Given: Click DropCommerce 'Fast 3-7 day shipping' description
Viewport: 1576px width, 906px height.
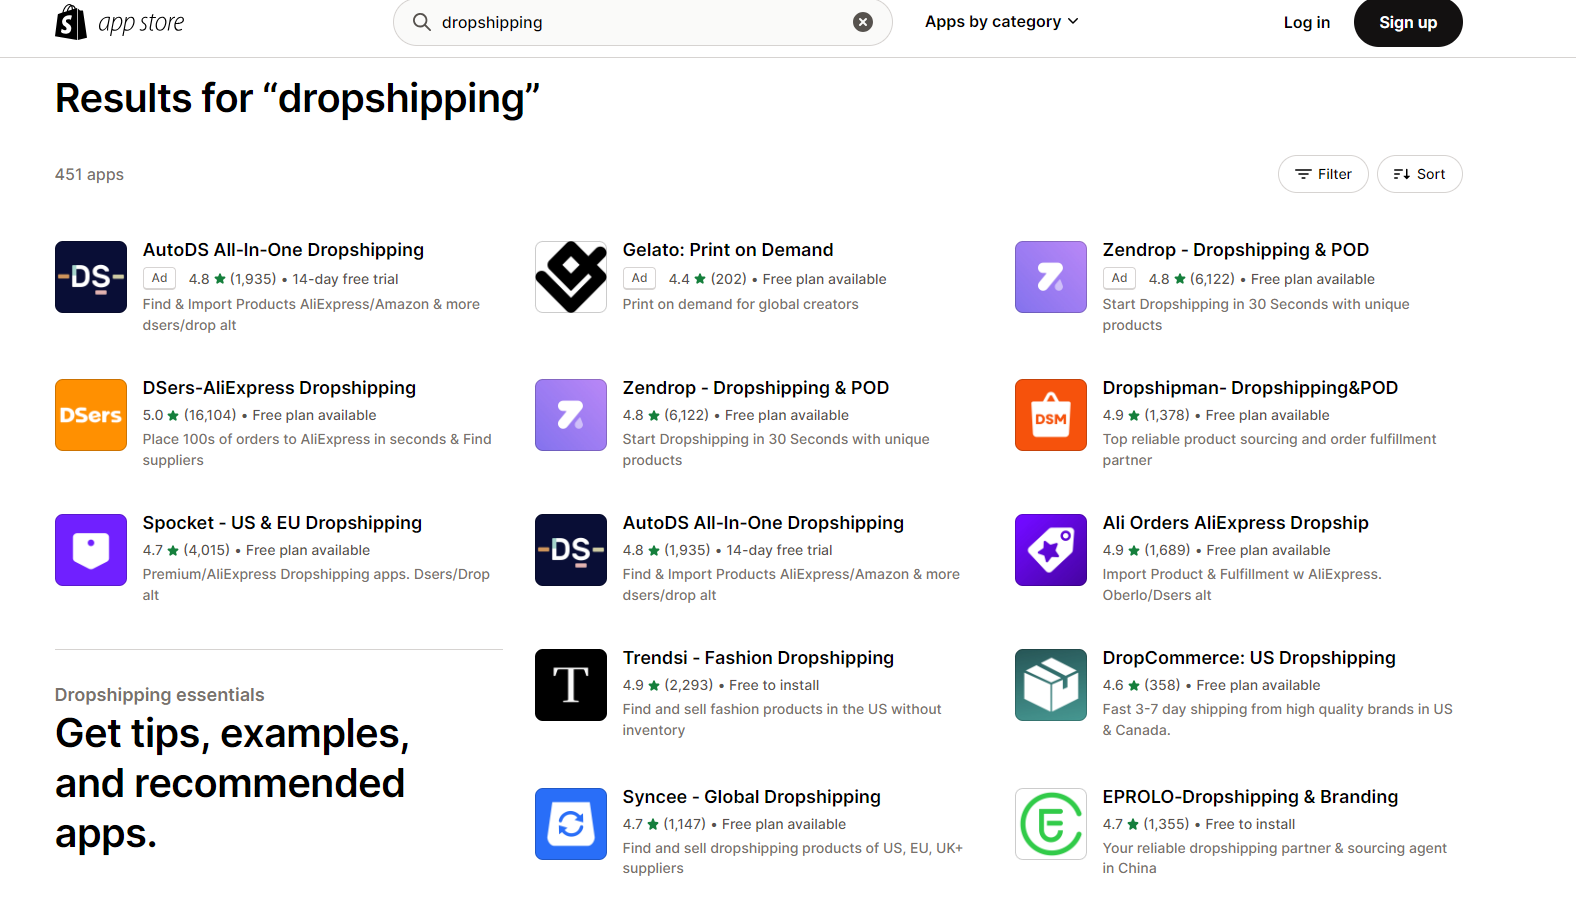Looking at the screenshot, I should pyautogui.click(x=1277, y=719).
